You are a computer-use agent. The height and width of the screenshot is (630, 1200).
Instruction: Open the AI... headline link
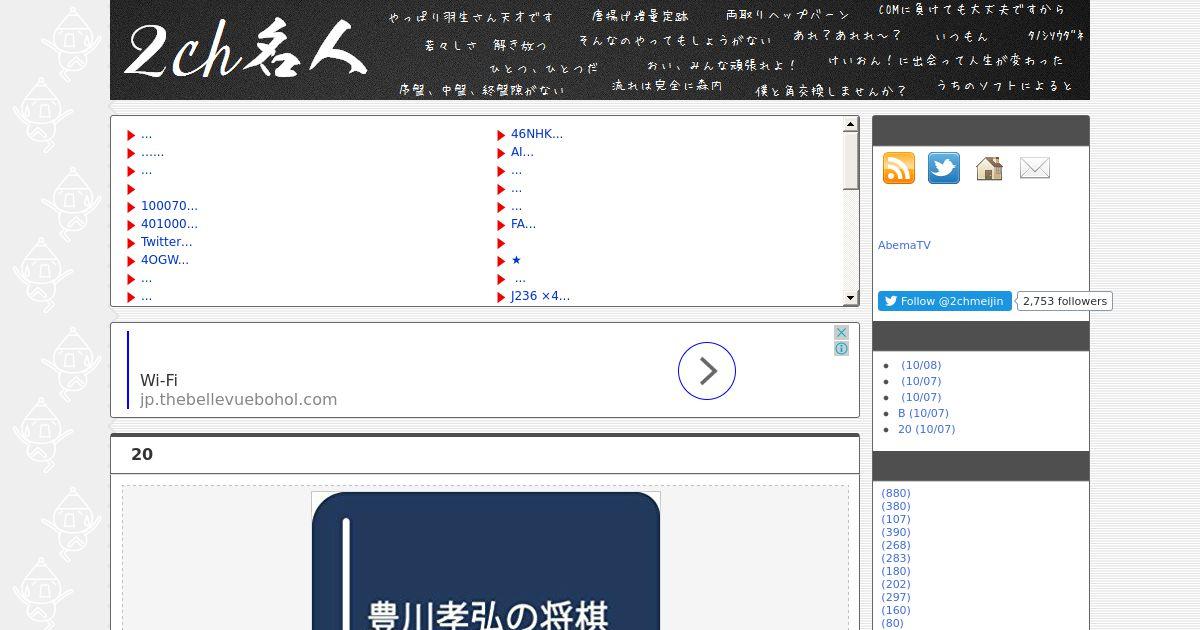tap(522, 152)
